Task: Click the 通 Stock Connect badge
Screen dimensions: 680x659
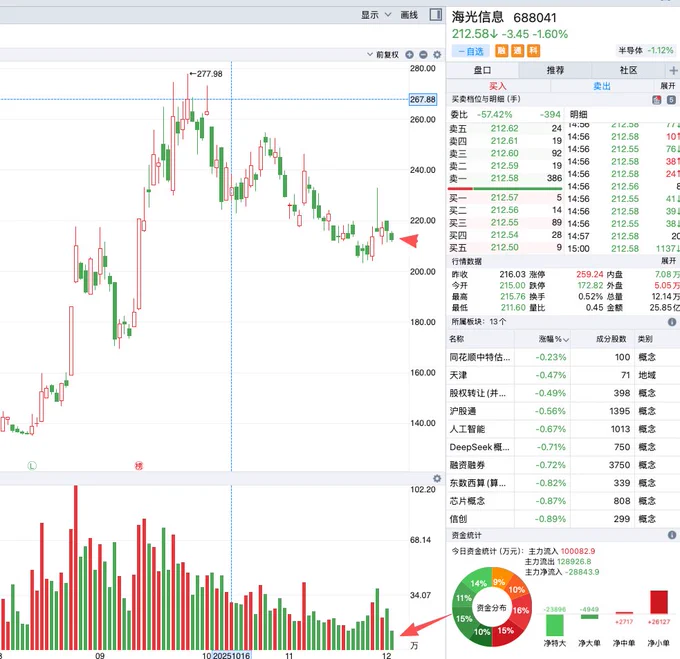Action: click(517, 51)
